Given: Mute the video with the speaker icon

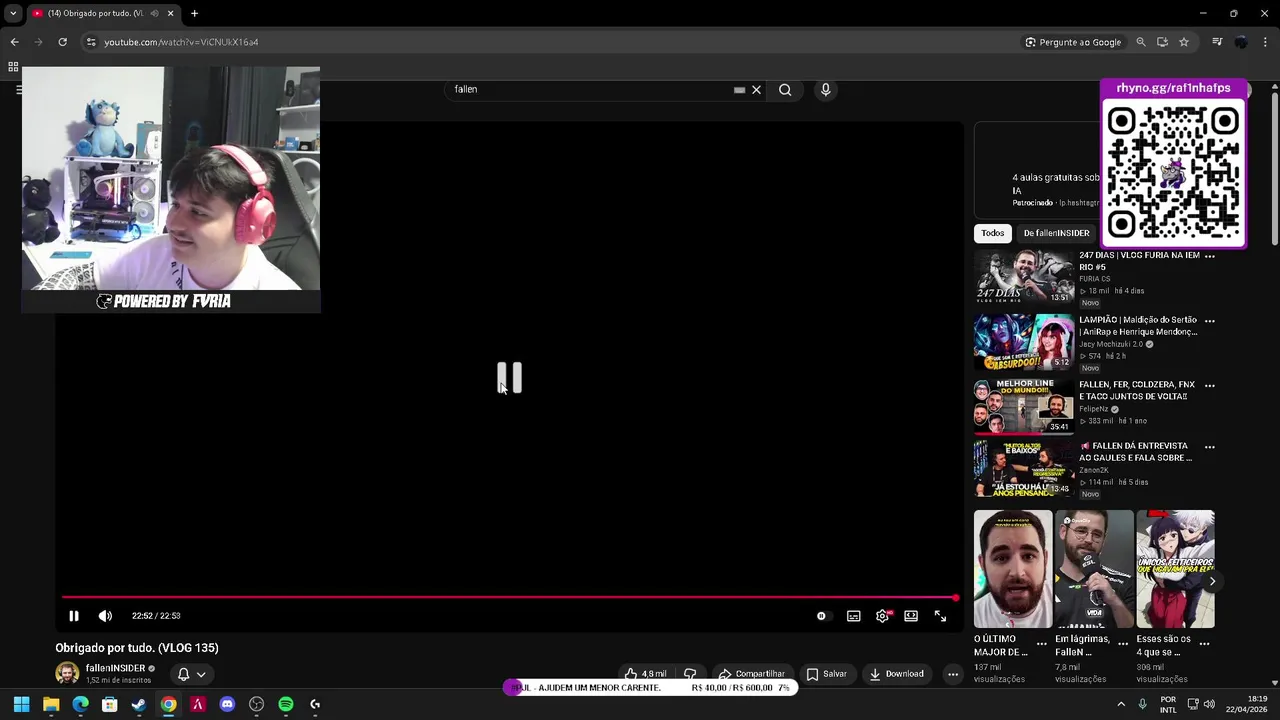Looking at the screenshot, I should pos(105,616).
